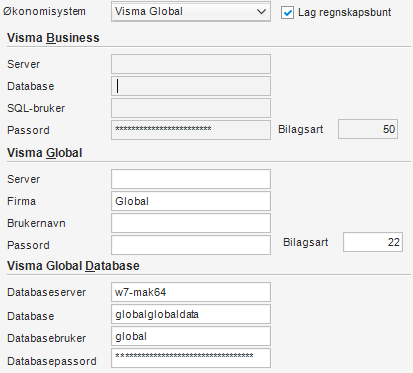Click the Visma Business Server field

pos(191,64)
